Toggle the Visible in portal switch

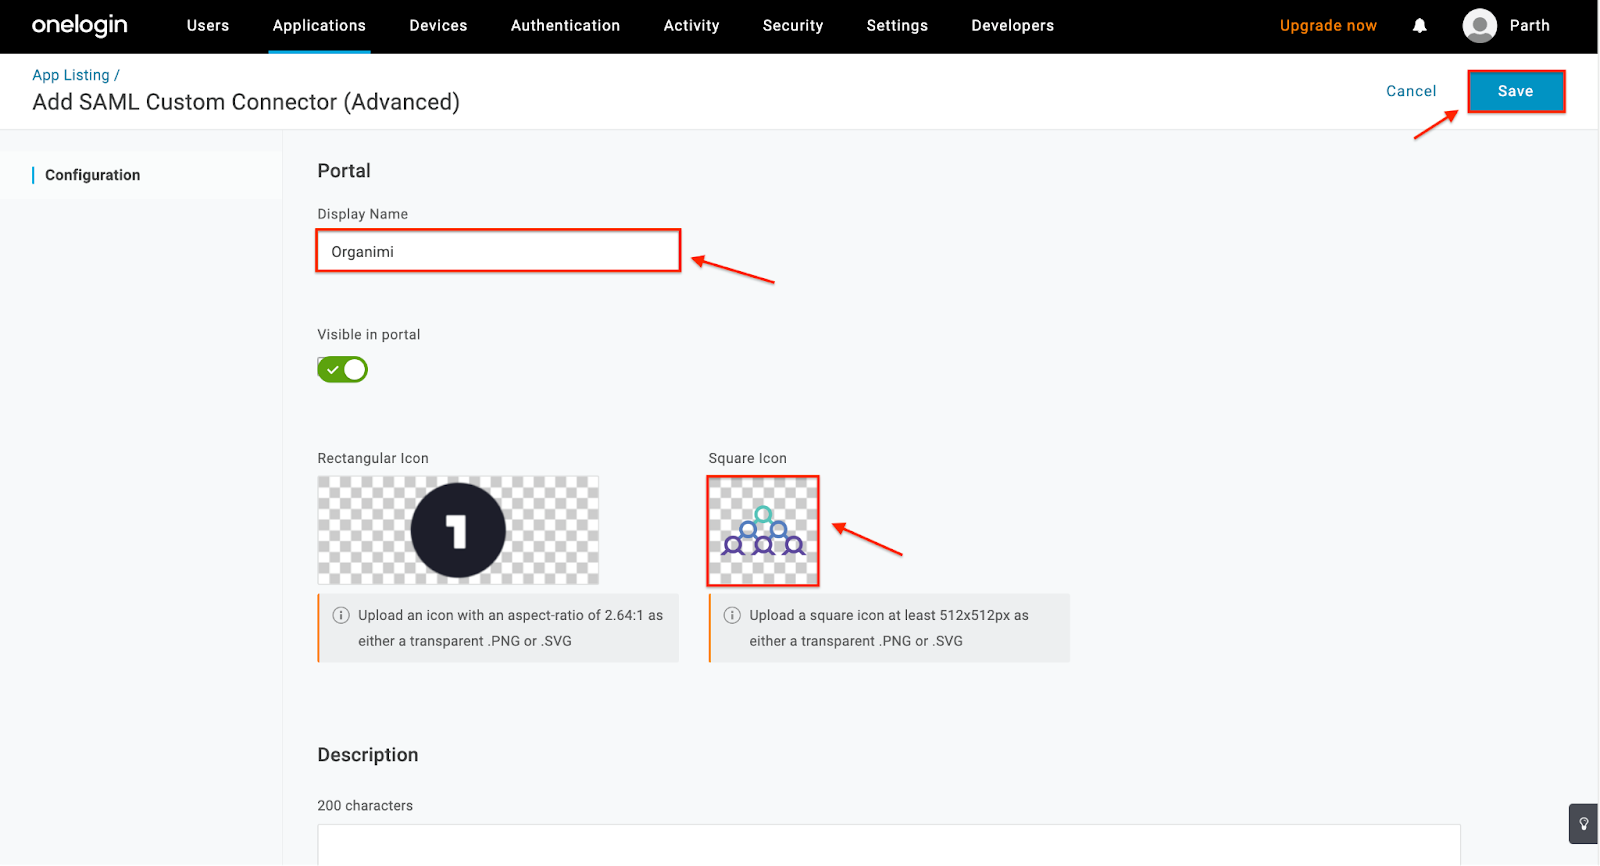click(x=343, y=370)
